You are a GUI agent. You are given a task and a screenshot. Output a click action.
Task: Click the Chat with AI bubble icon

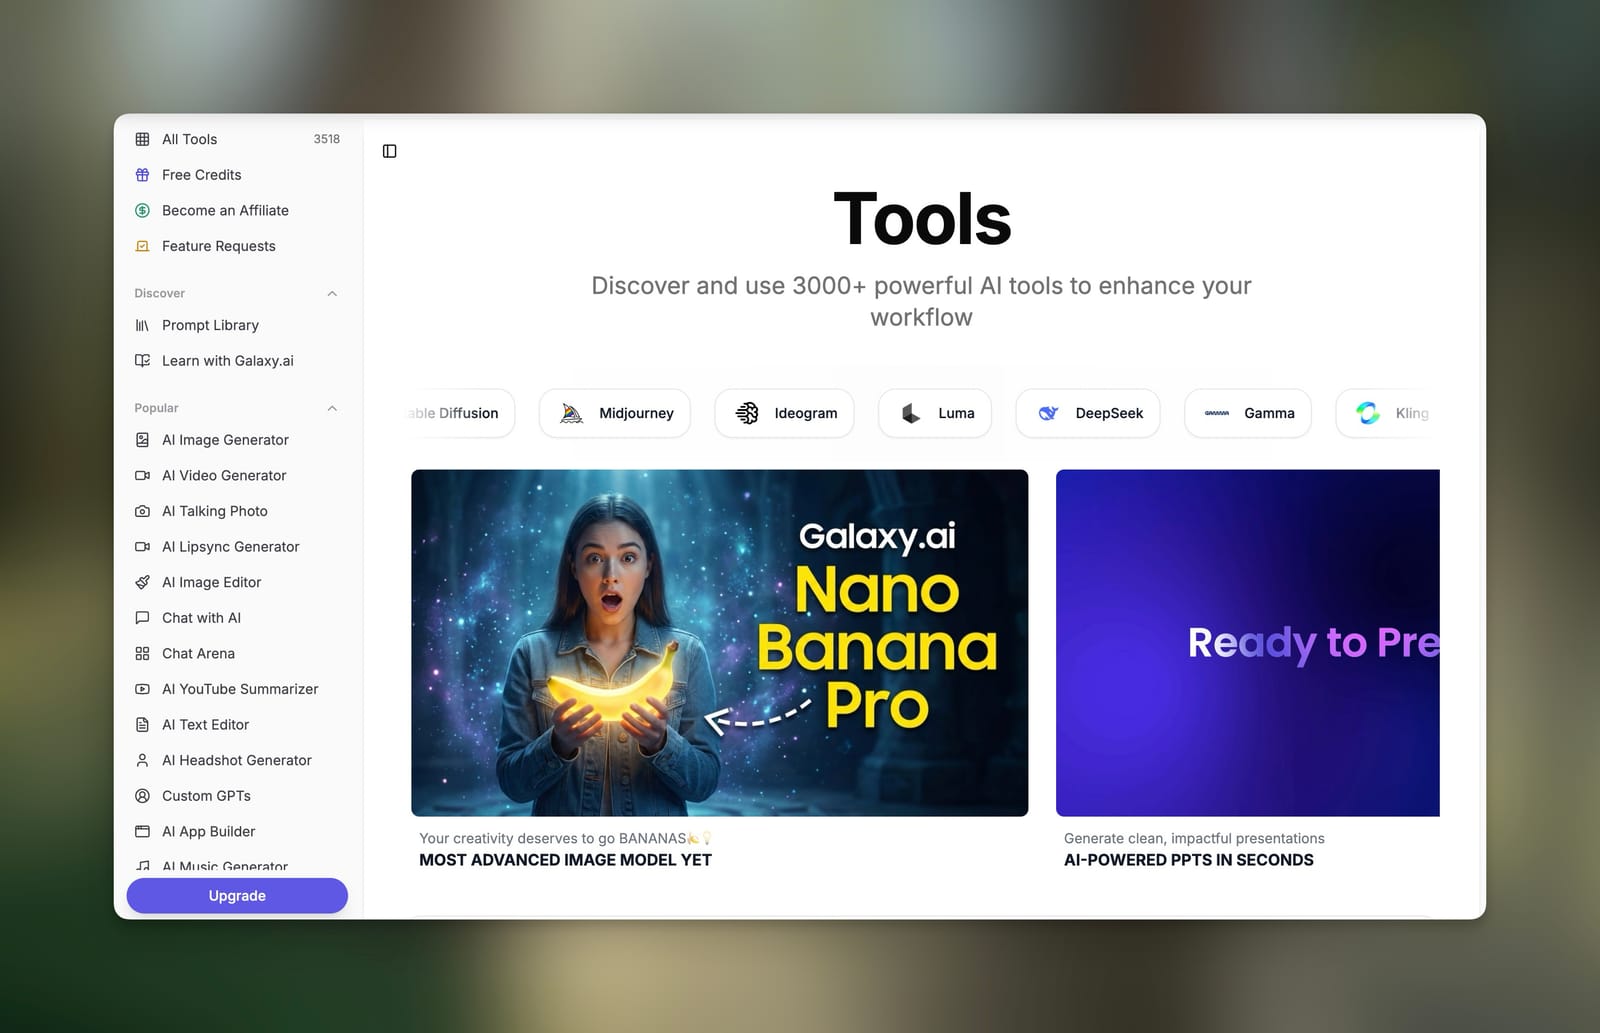click(x=144, y=618)
